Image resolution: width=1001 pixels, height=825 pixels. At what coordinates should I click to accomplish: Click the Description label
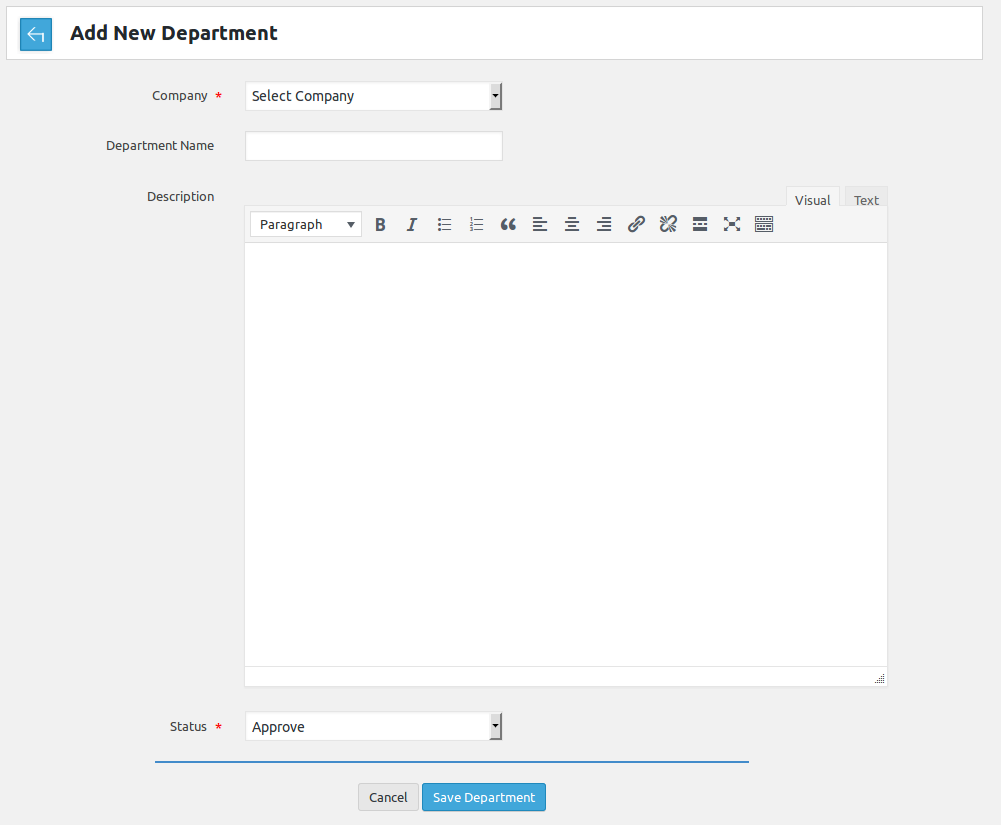[x=181, y=197]
